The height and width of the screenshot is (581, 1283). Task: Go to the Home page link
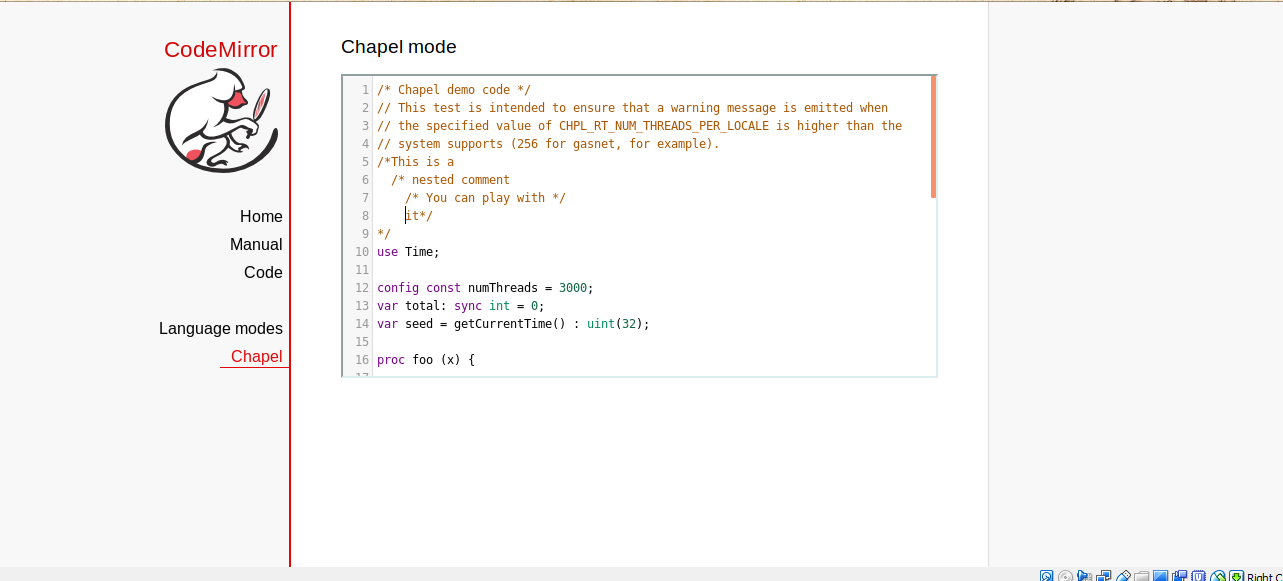pos(261,217)
